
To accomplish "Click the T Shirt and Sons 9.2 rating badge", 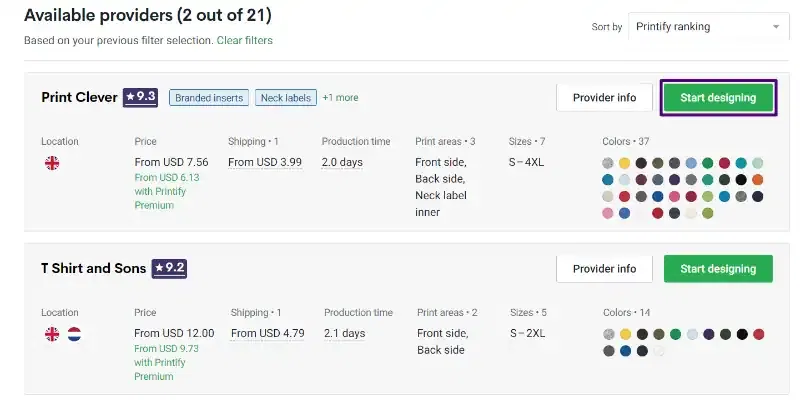I will [x=169, y=268].
